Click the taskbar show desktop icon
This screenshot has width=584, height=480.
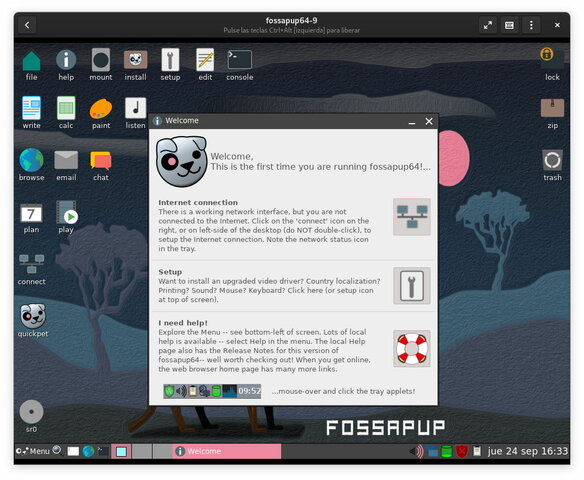coord(73,451)
